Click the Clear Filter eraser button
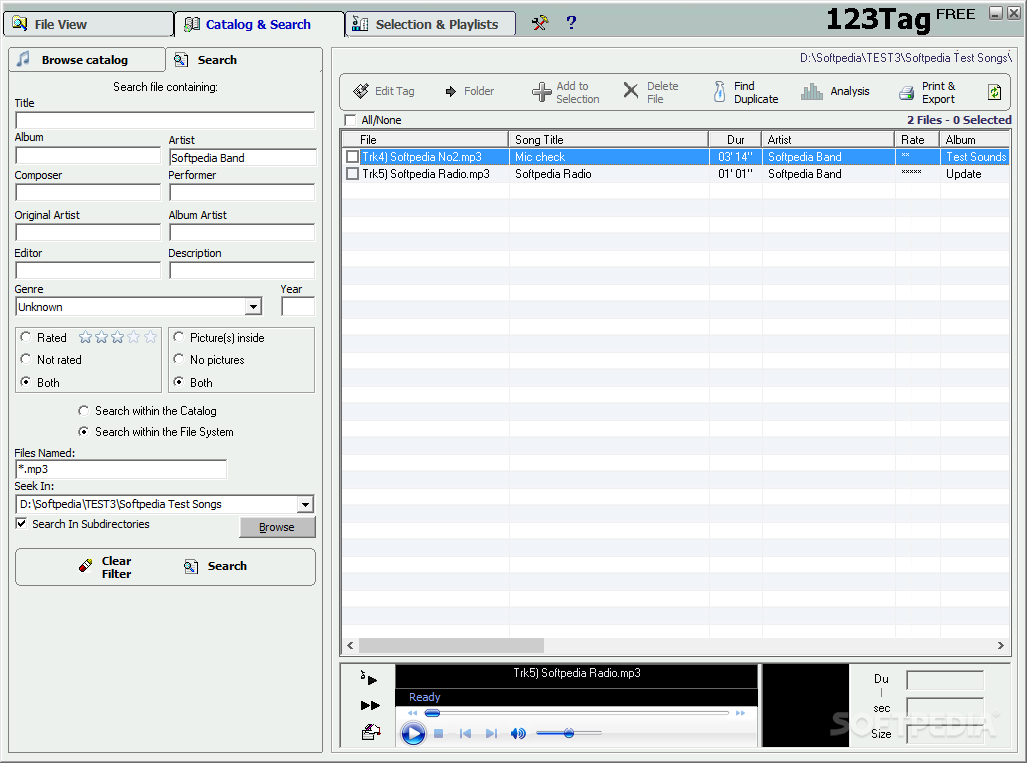1027x763 pixels. pyautogui.click(x=105, y=567)
